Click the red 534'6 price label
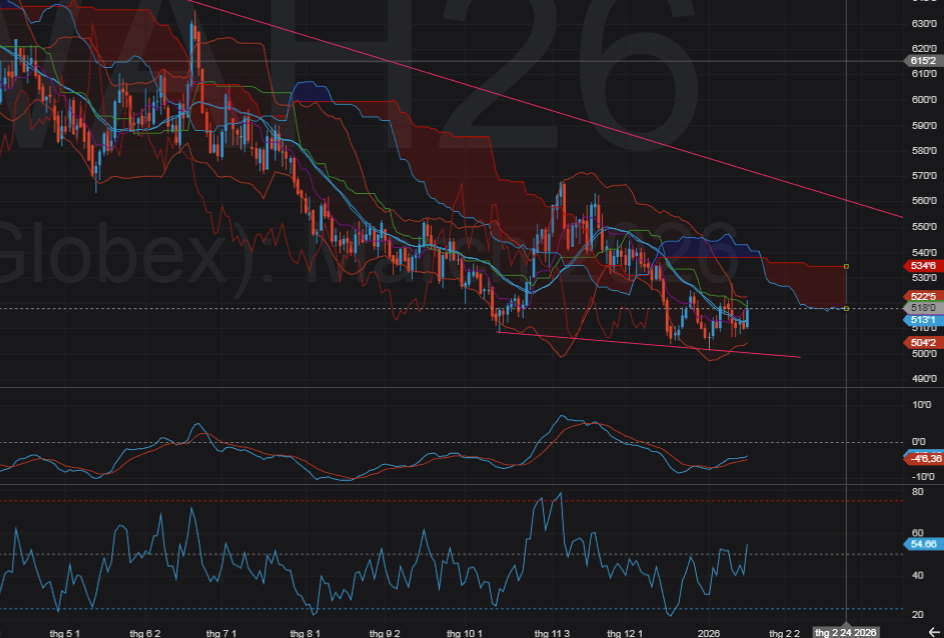The width and height of the screenshot is (944, 638). tap(923, 267)
